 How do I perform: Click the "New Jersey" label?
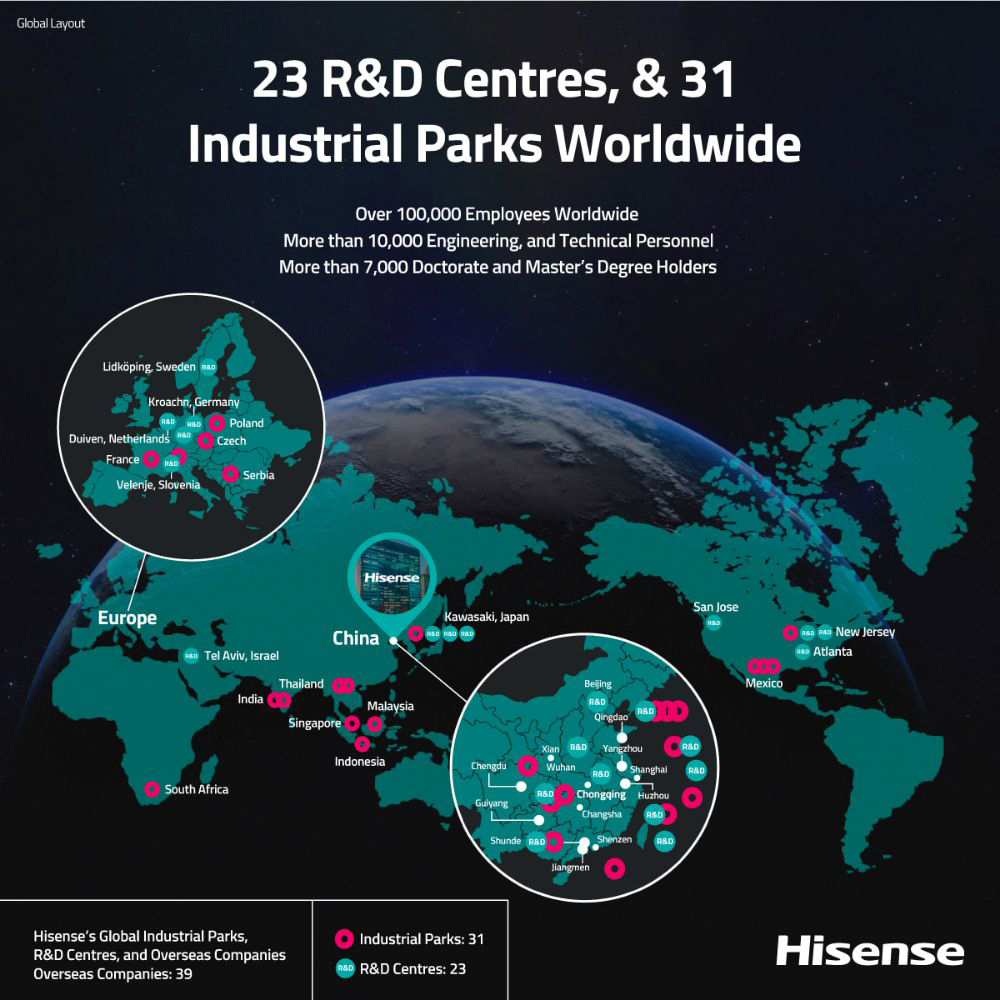pos(865,632)
